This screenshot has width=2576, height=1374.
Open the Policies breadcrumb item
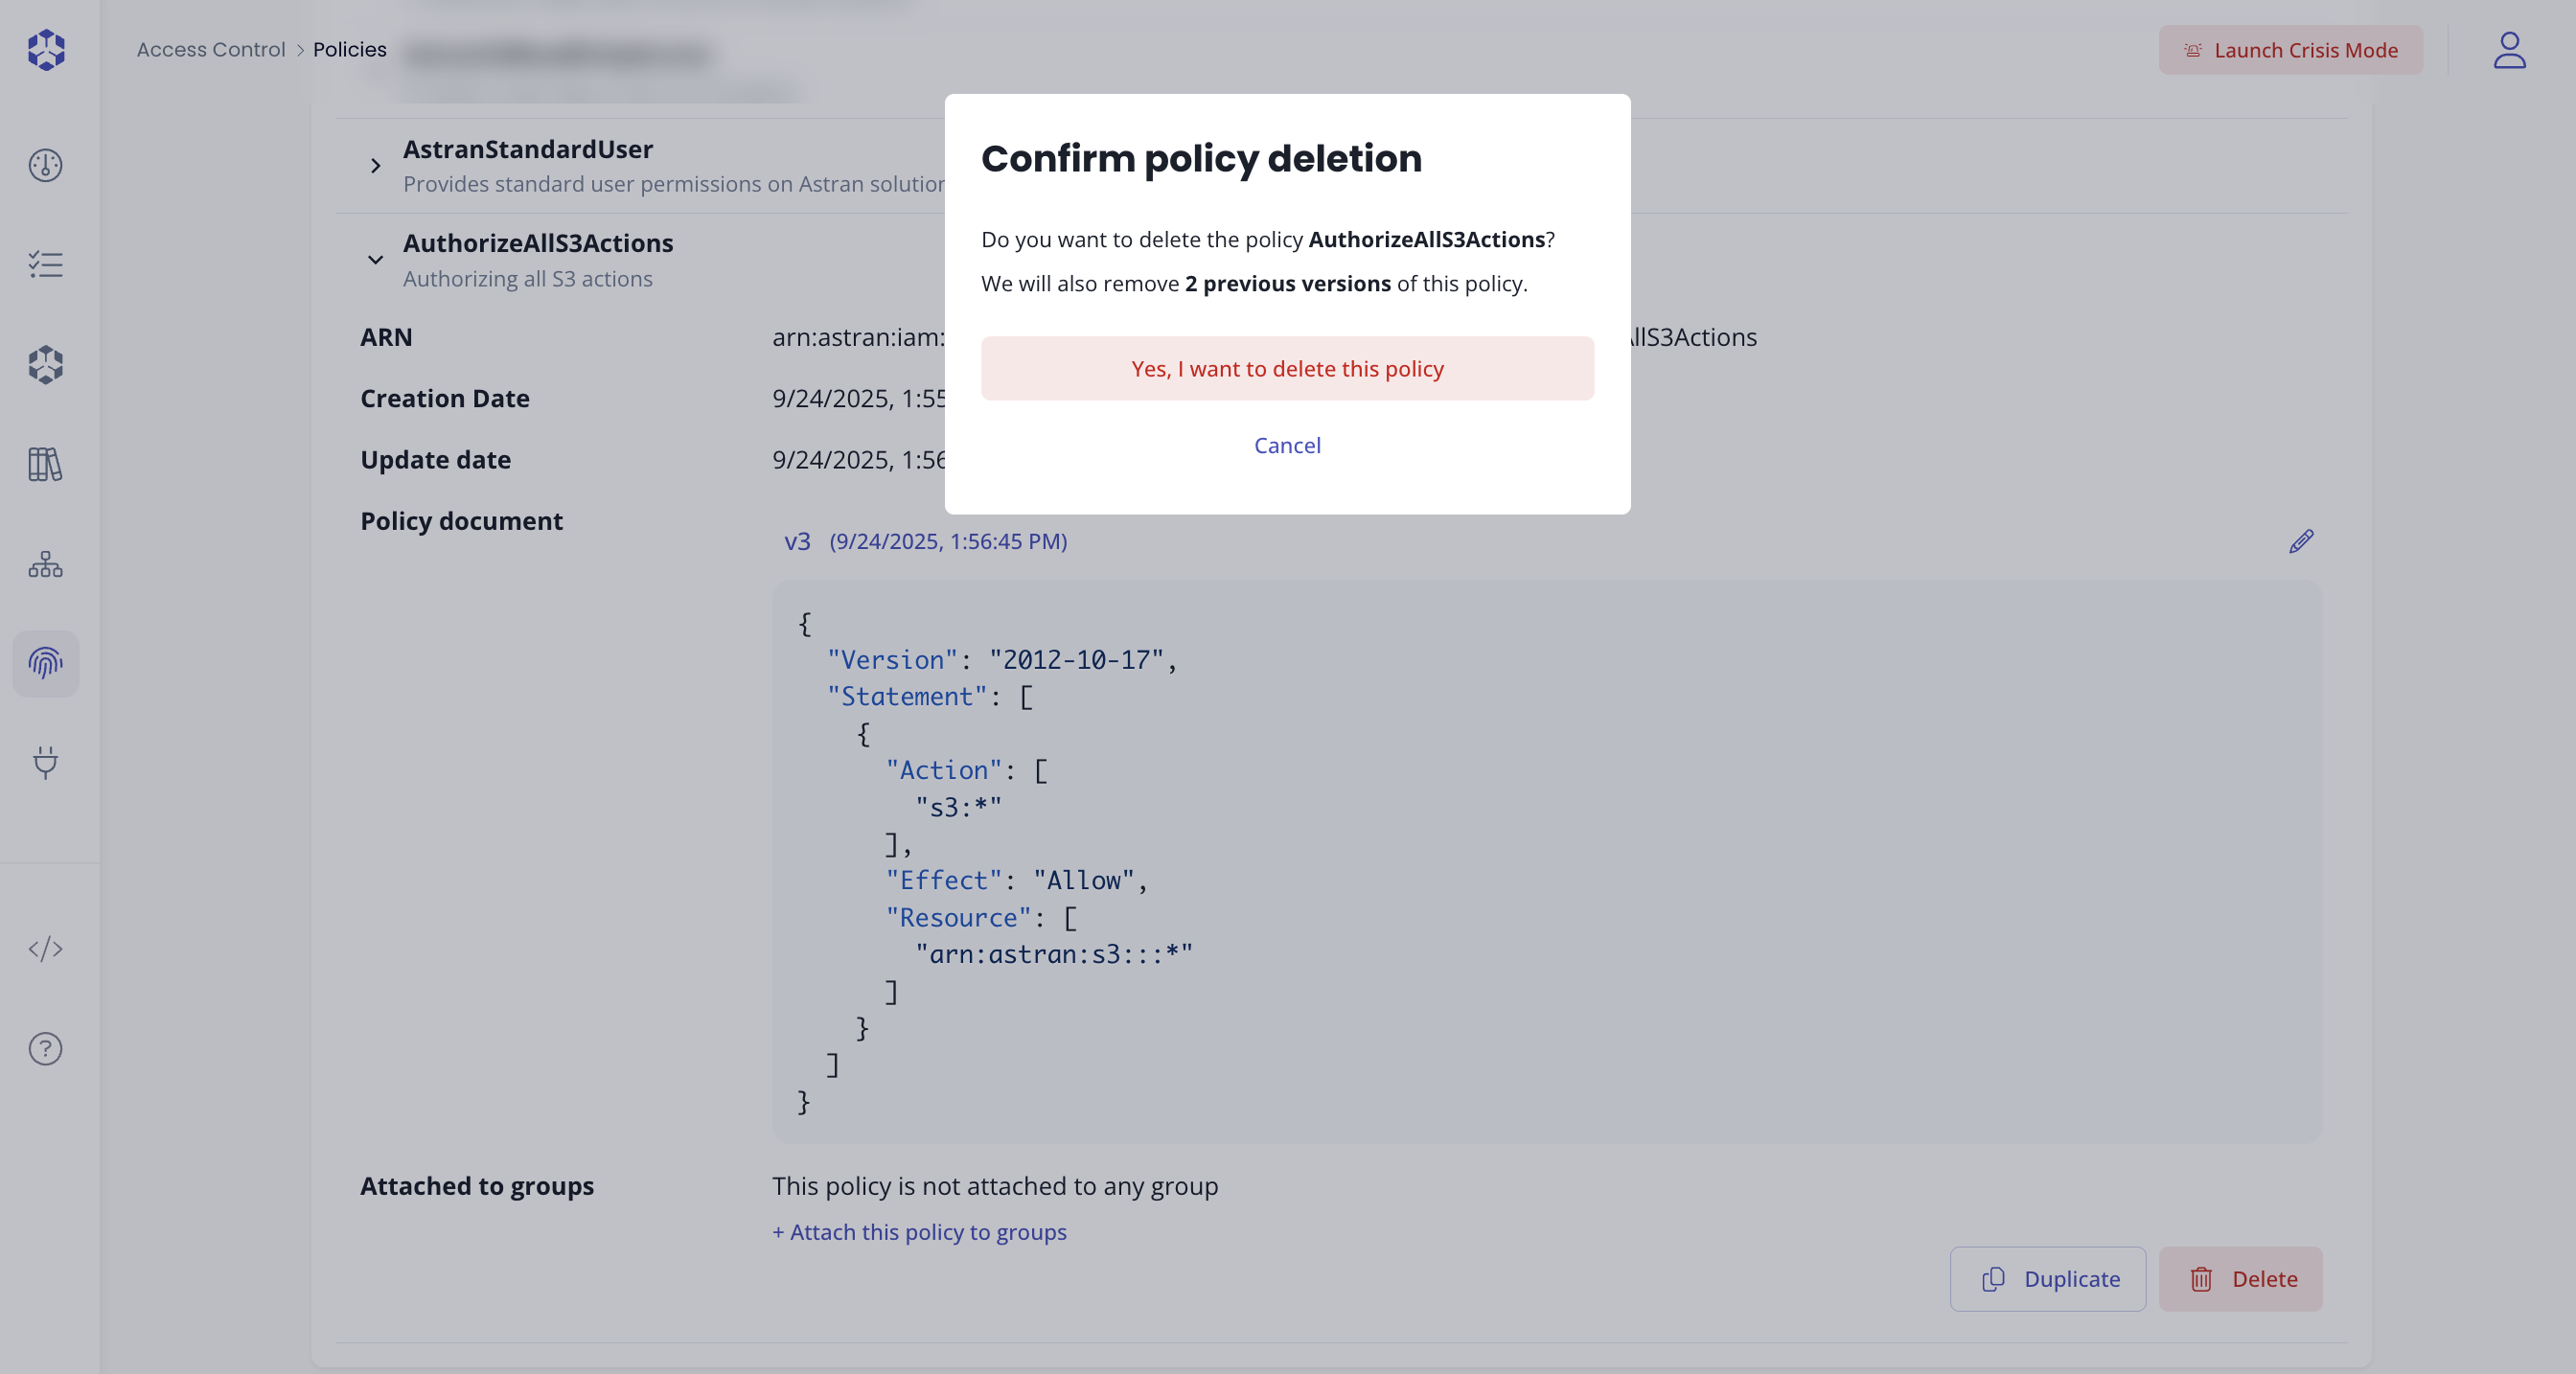(349, 49)
